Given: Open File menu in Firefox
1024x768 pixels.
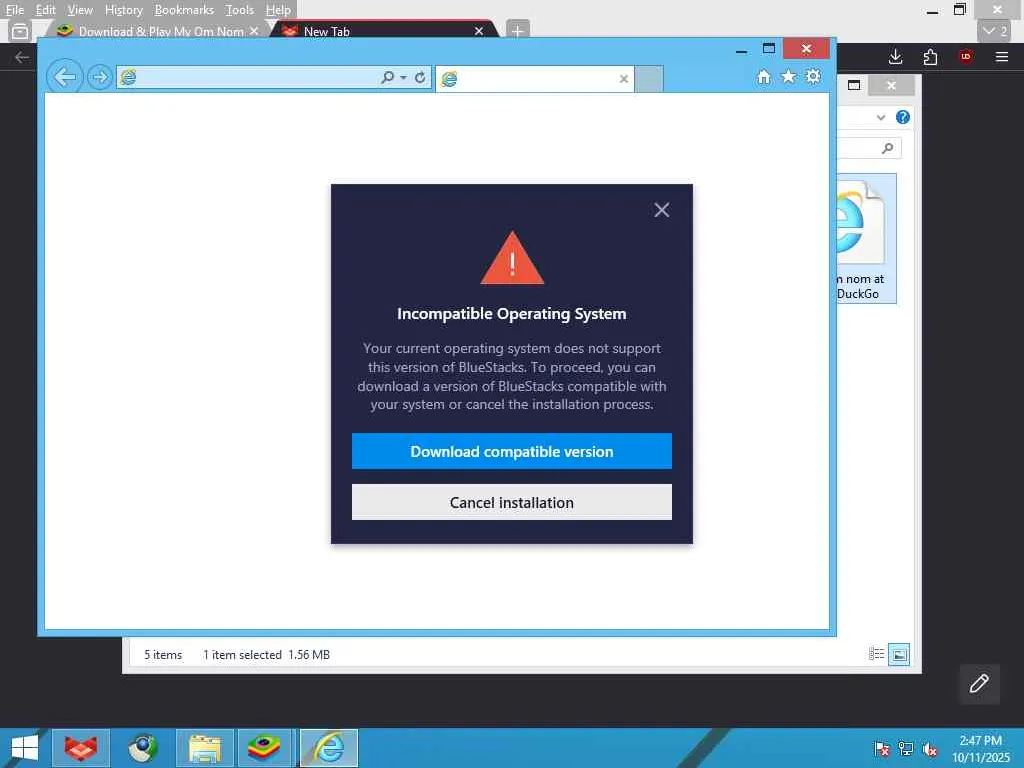Looking at the screenshot, I should 14,10.
